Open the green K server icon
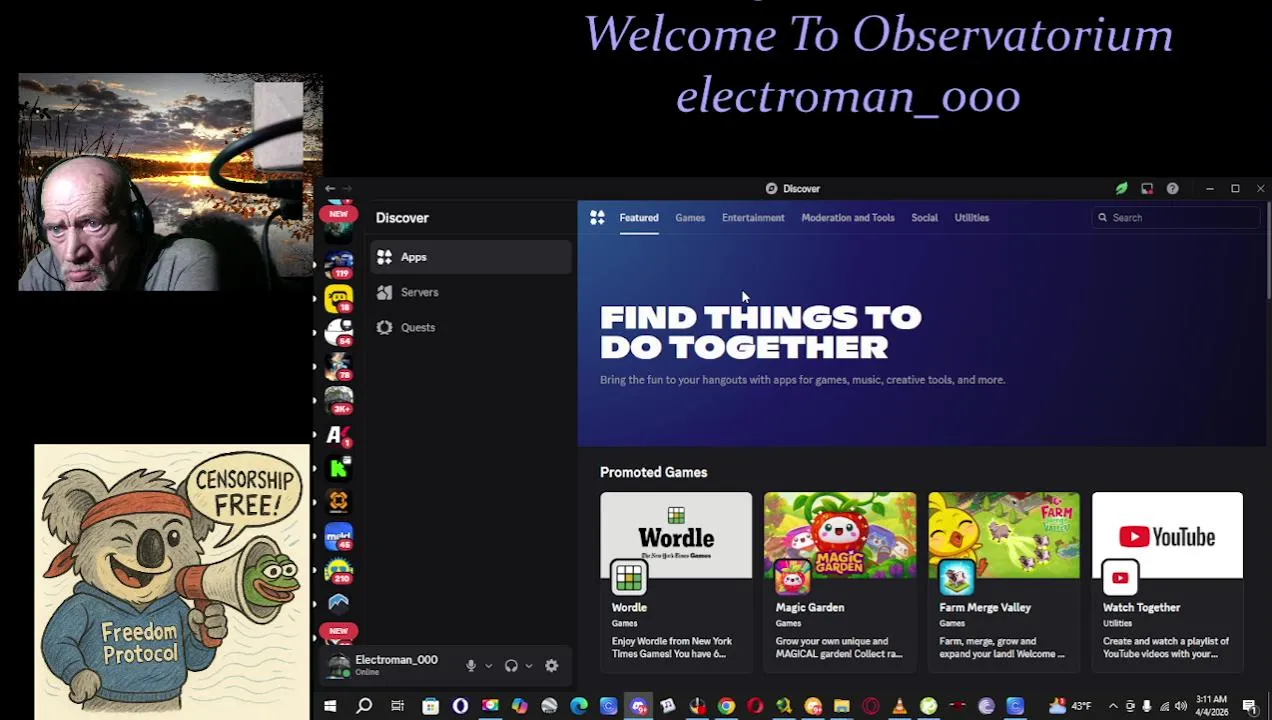Screen dimensions: 1272x720 tap(339, 467)
